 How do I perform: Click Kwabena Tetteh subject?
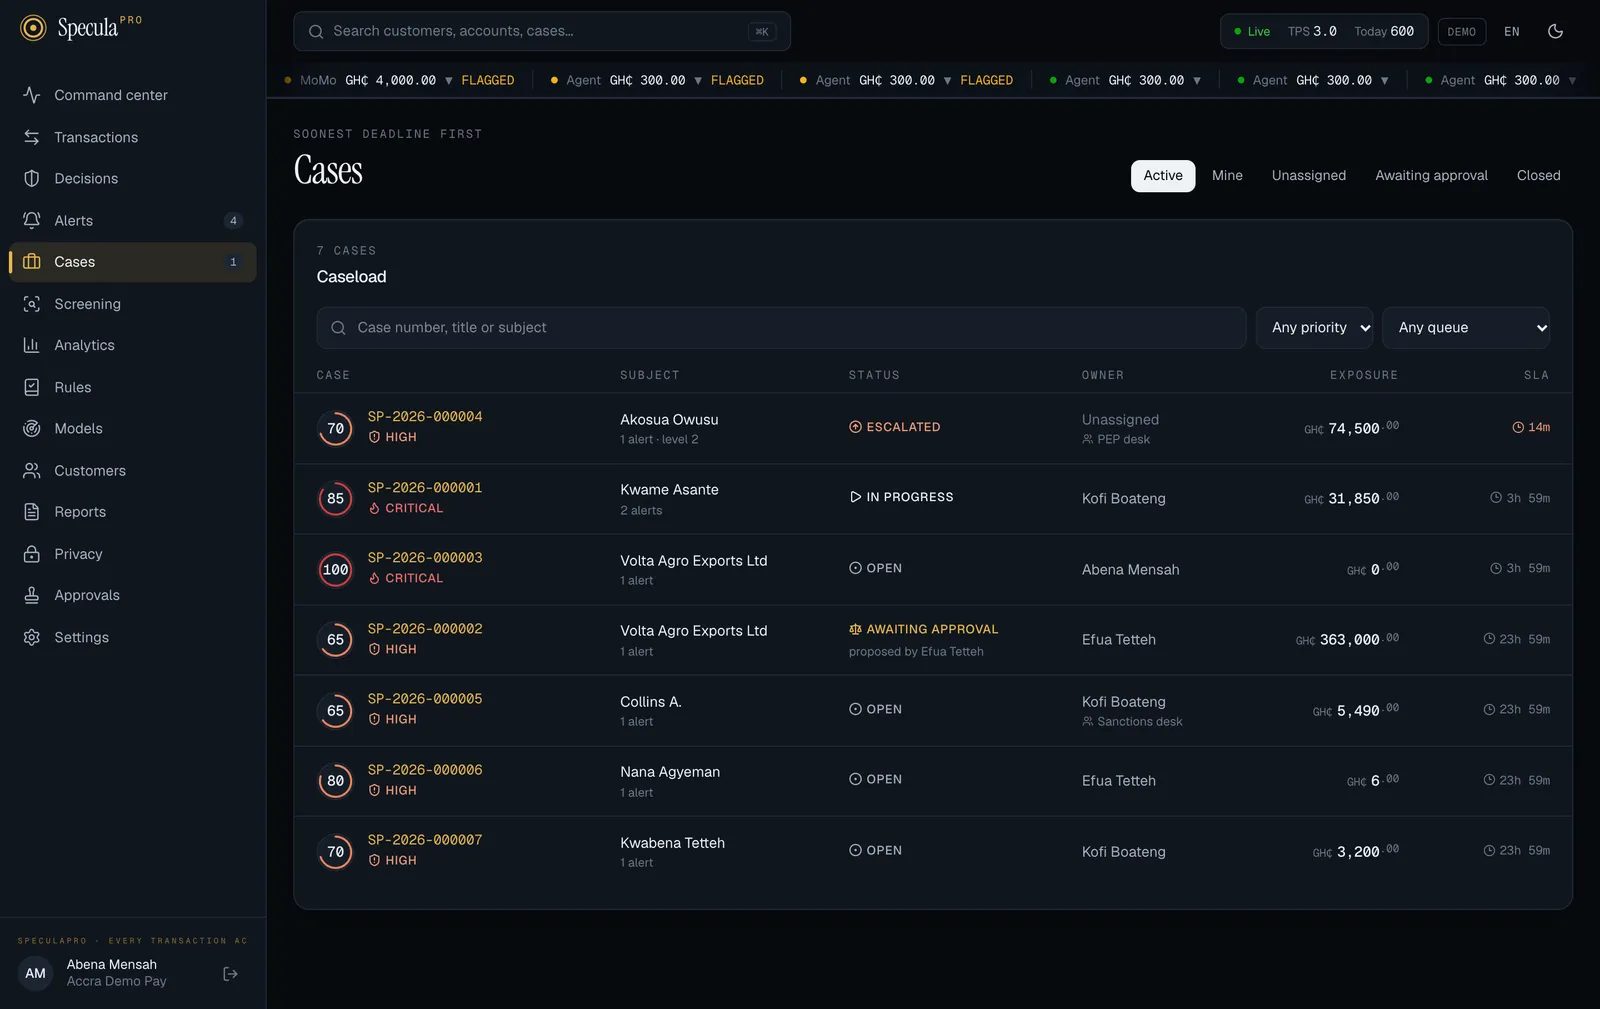click(x=672, y=843)
